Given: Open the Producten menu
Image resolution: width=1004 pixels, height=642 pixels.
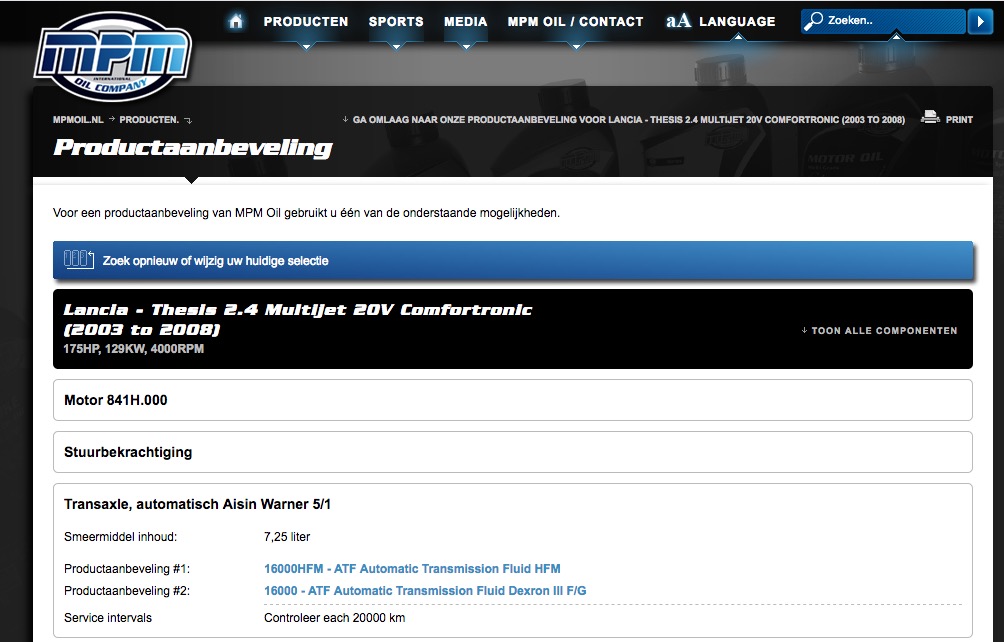Looking at the screenshot, I should pyautogui.click(x=306, y=22).
